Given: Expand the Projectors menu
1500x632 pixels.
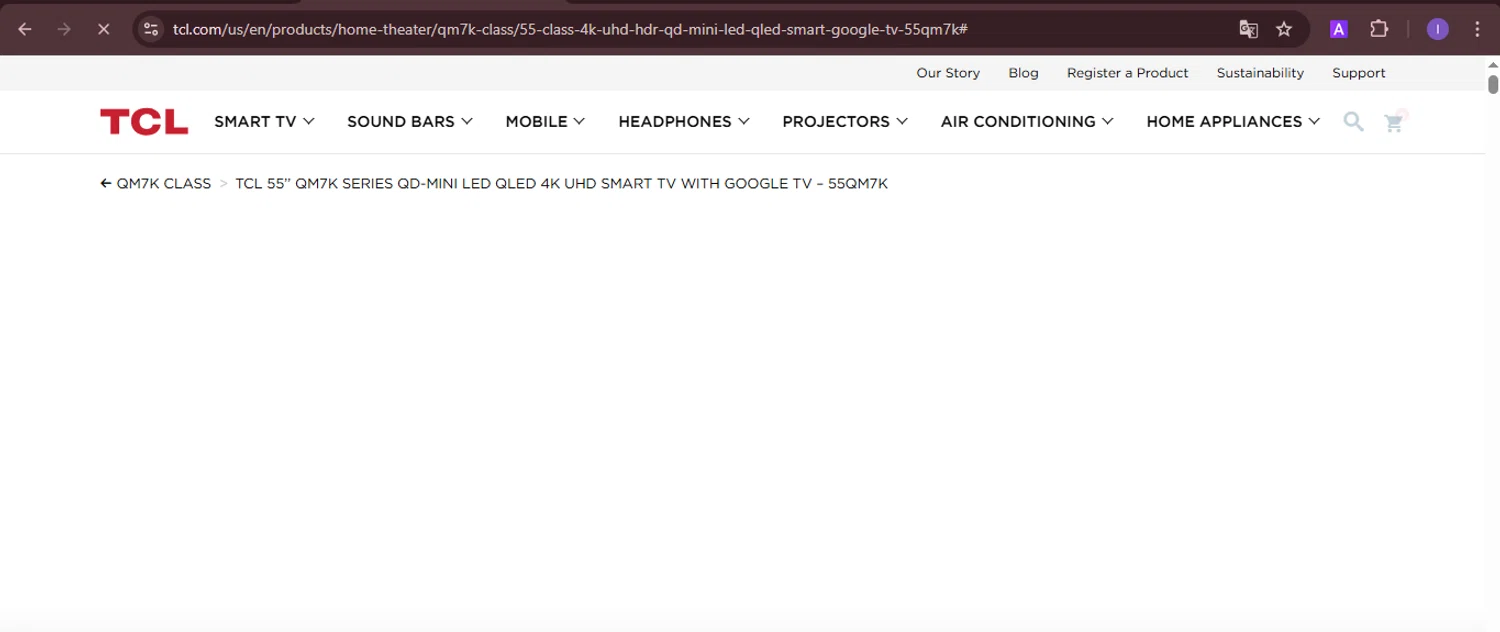Looking at the screenshot, I should (x=845, y=122).
